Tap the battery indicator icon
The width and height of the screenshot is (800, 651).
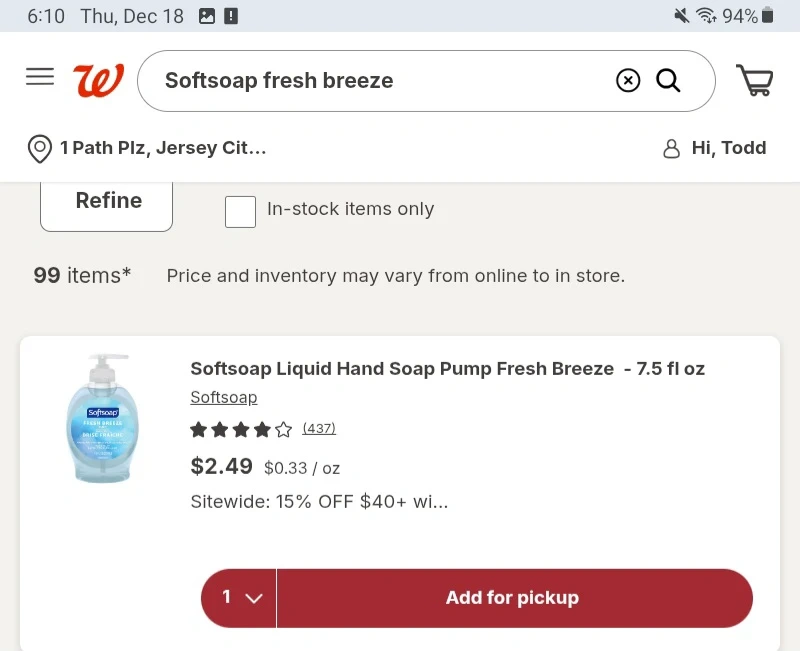point(768,16)
